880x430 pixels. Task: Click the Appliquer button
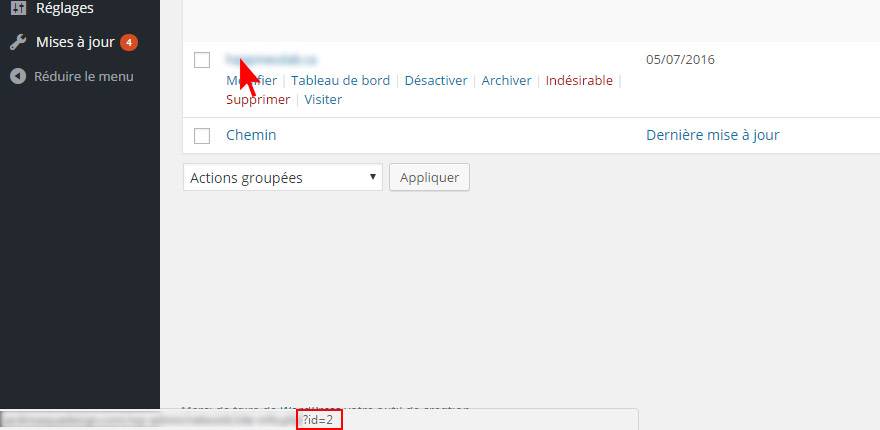point(429,177)
